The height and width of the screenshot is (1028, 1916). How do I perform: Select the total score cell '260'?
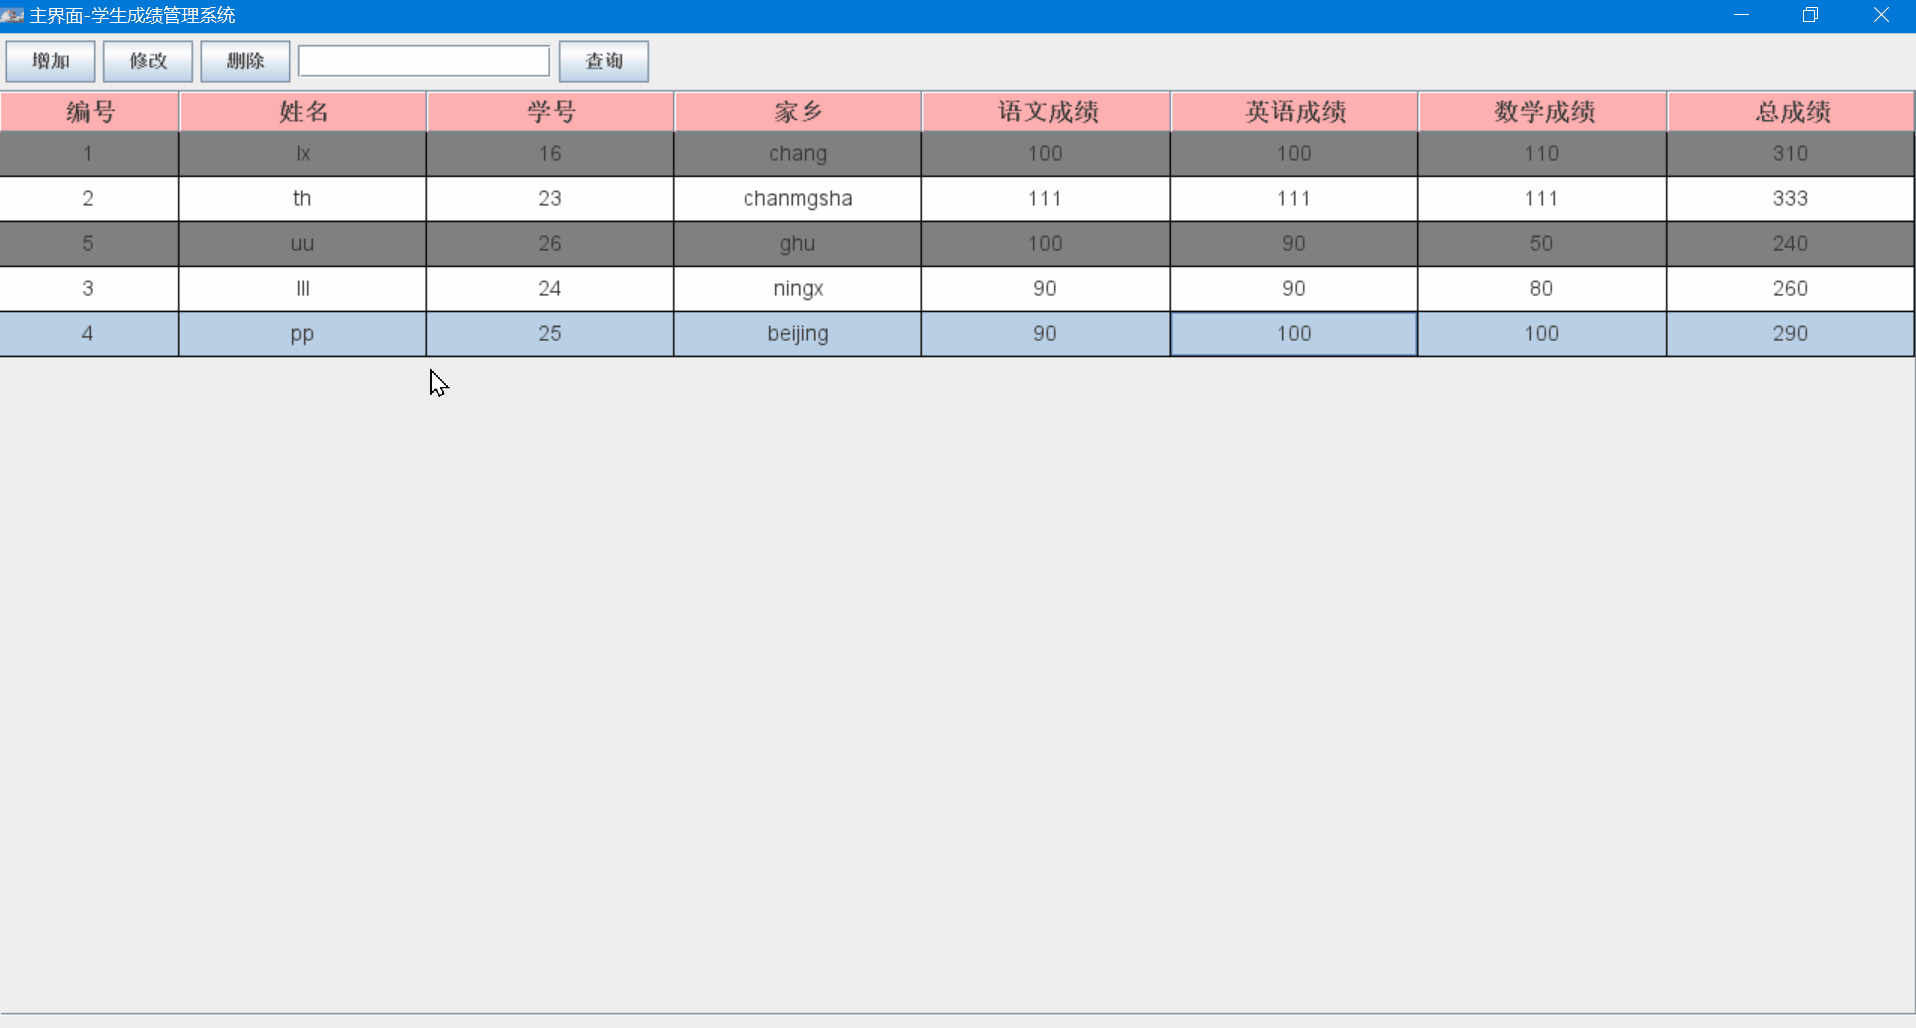click(x=1791, y=289)
